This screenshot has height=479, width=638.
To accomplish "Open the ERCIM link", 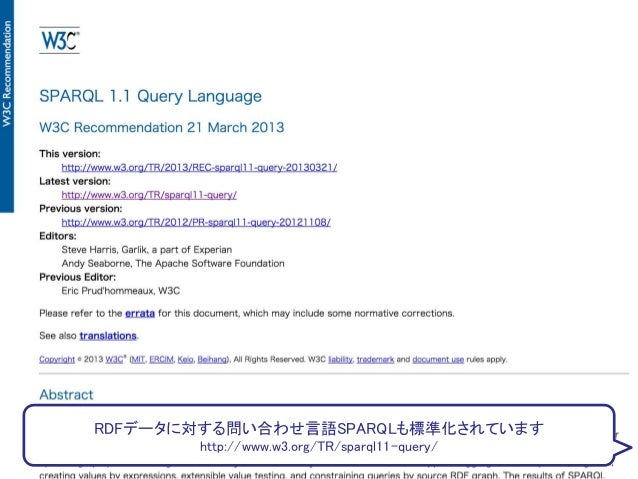I will 161,359.
